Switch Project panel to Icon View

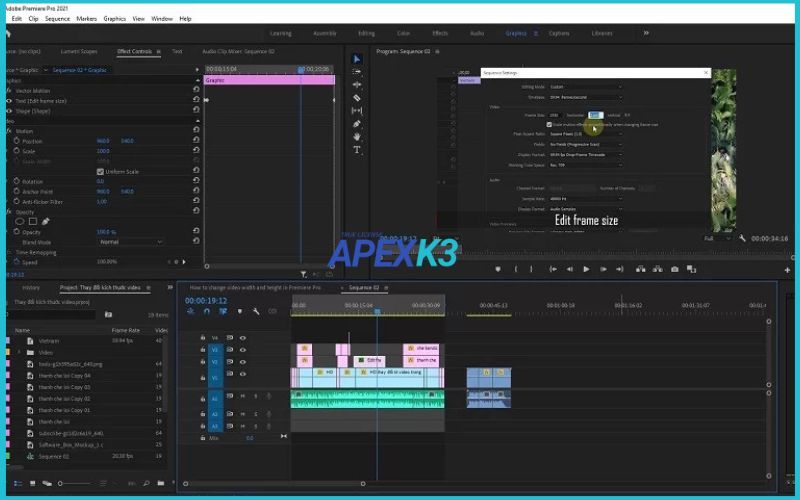pos(32,483)
